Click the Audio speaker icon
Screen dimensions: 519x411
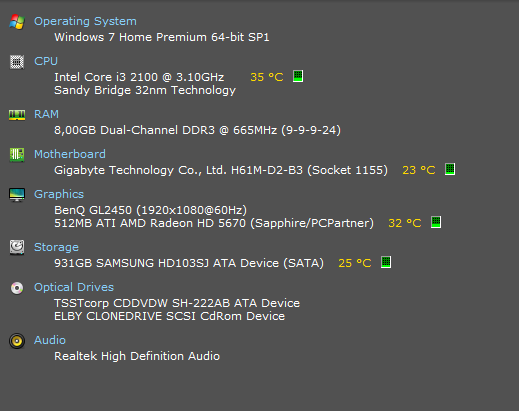[17, 341]
